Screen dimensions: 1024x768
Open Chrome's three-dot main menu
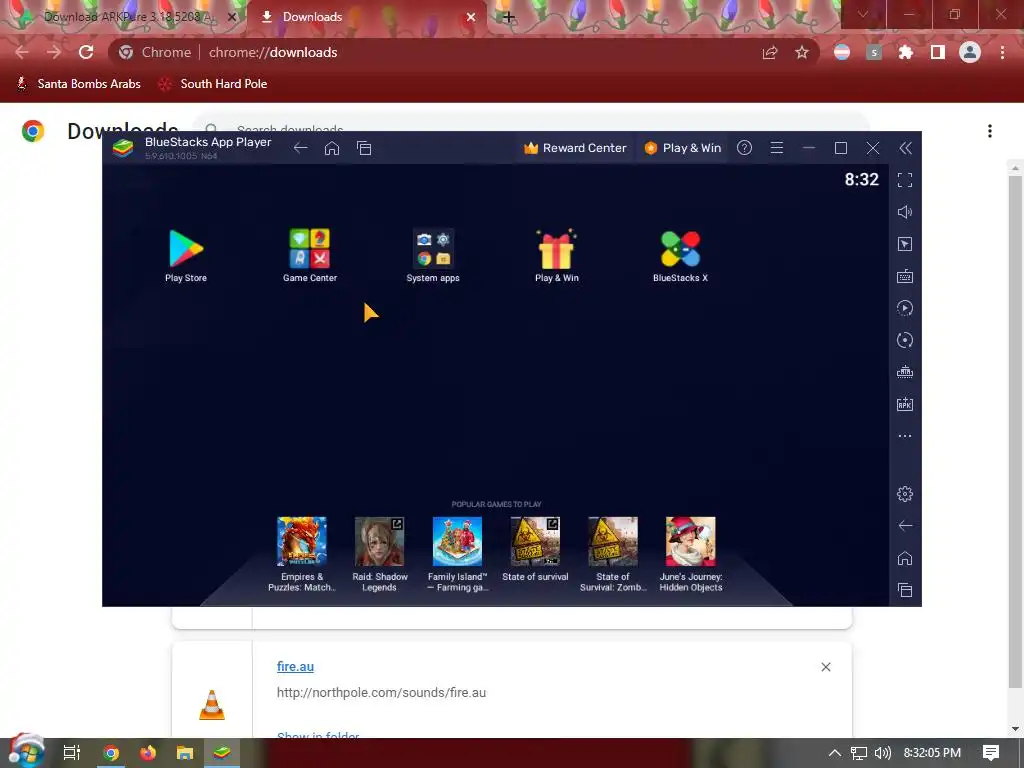click(1002, 52)
